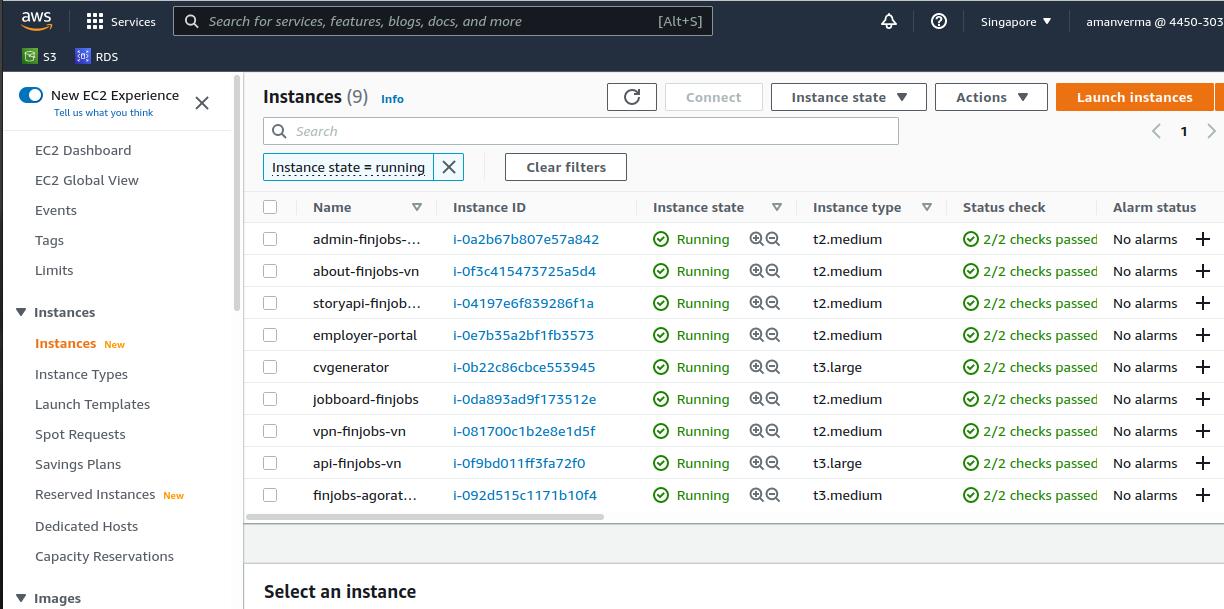Zoom in filter icon for admin-finjobs row
This screenshot has height=609, width=1224.
[757, 239]
